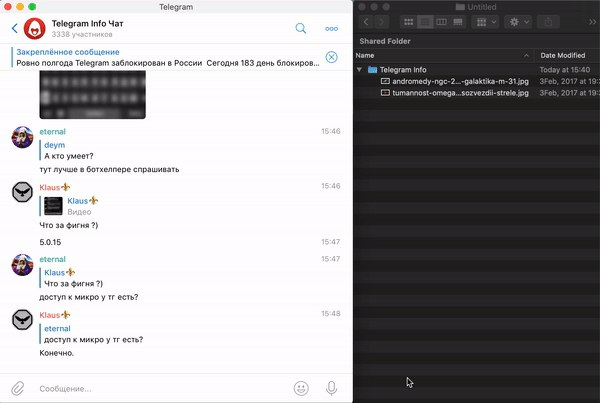Go forward in the Finder window
600x403 pixels.
pyautogui.click(x=381, y=22)
